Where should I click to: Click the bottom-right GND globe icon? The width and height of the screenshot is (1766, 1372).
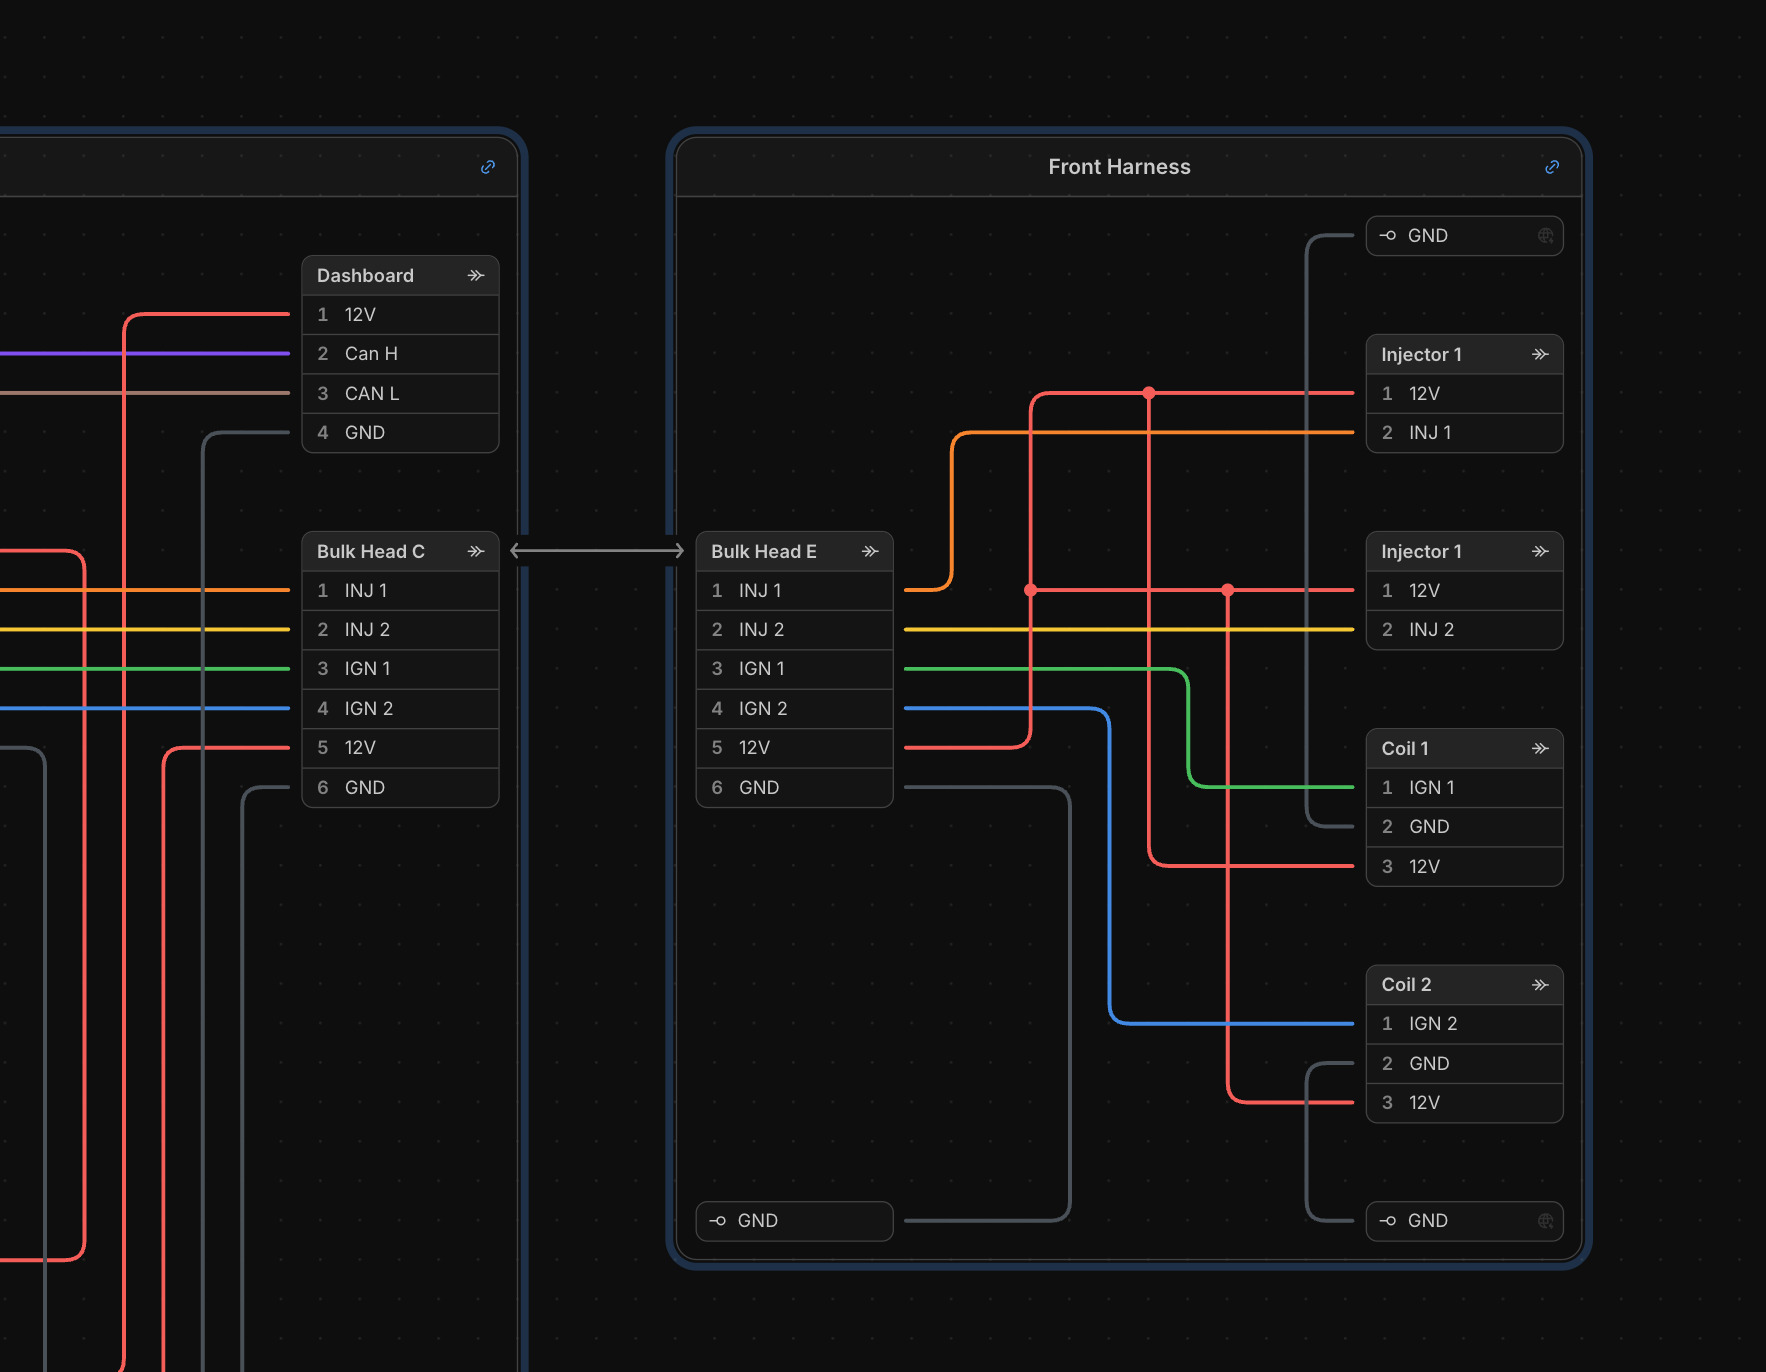click(1546, 1221)
